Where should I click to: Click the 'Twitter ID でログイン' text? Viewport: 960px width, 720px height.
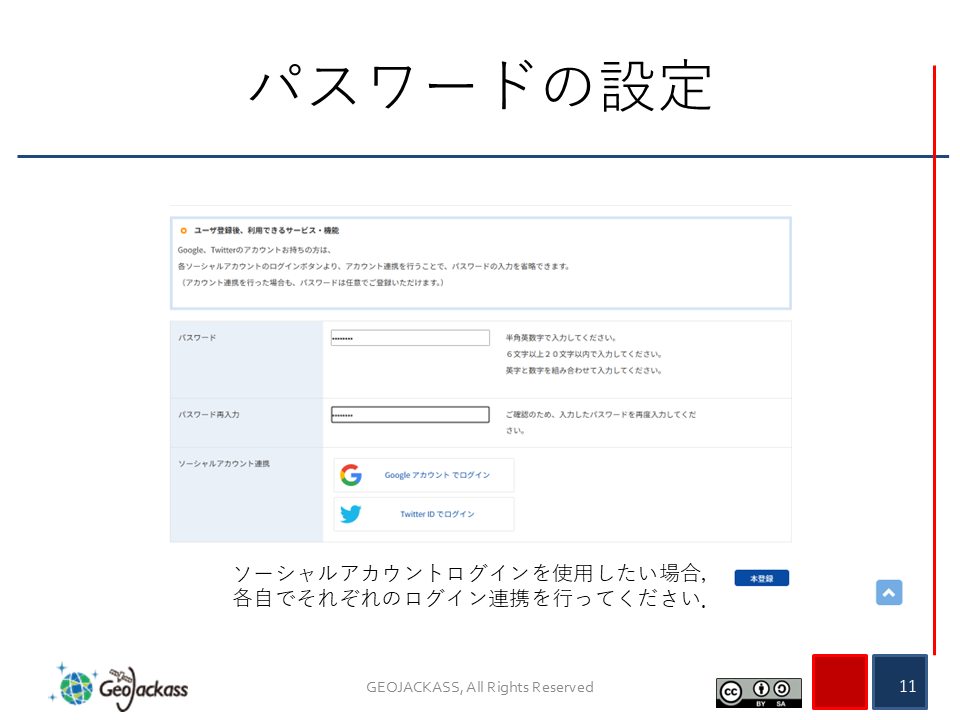[437, 514]
